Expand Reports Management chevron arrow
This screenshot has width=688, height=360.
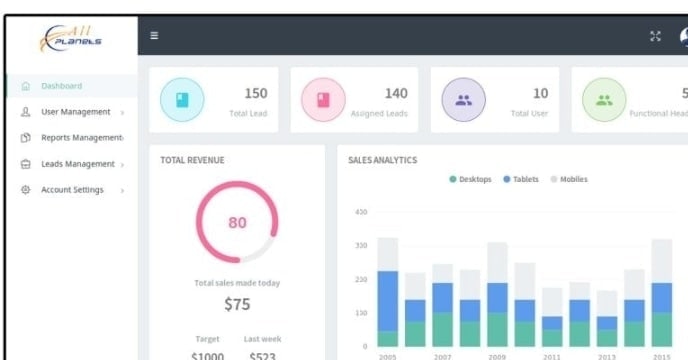pos(123,138)
